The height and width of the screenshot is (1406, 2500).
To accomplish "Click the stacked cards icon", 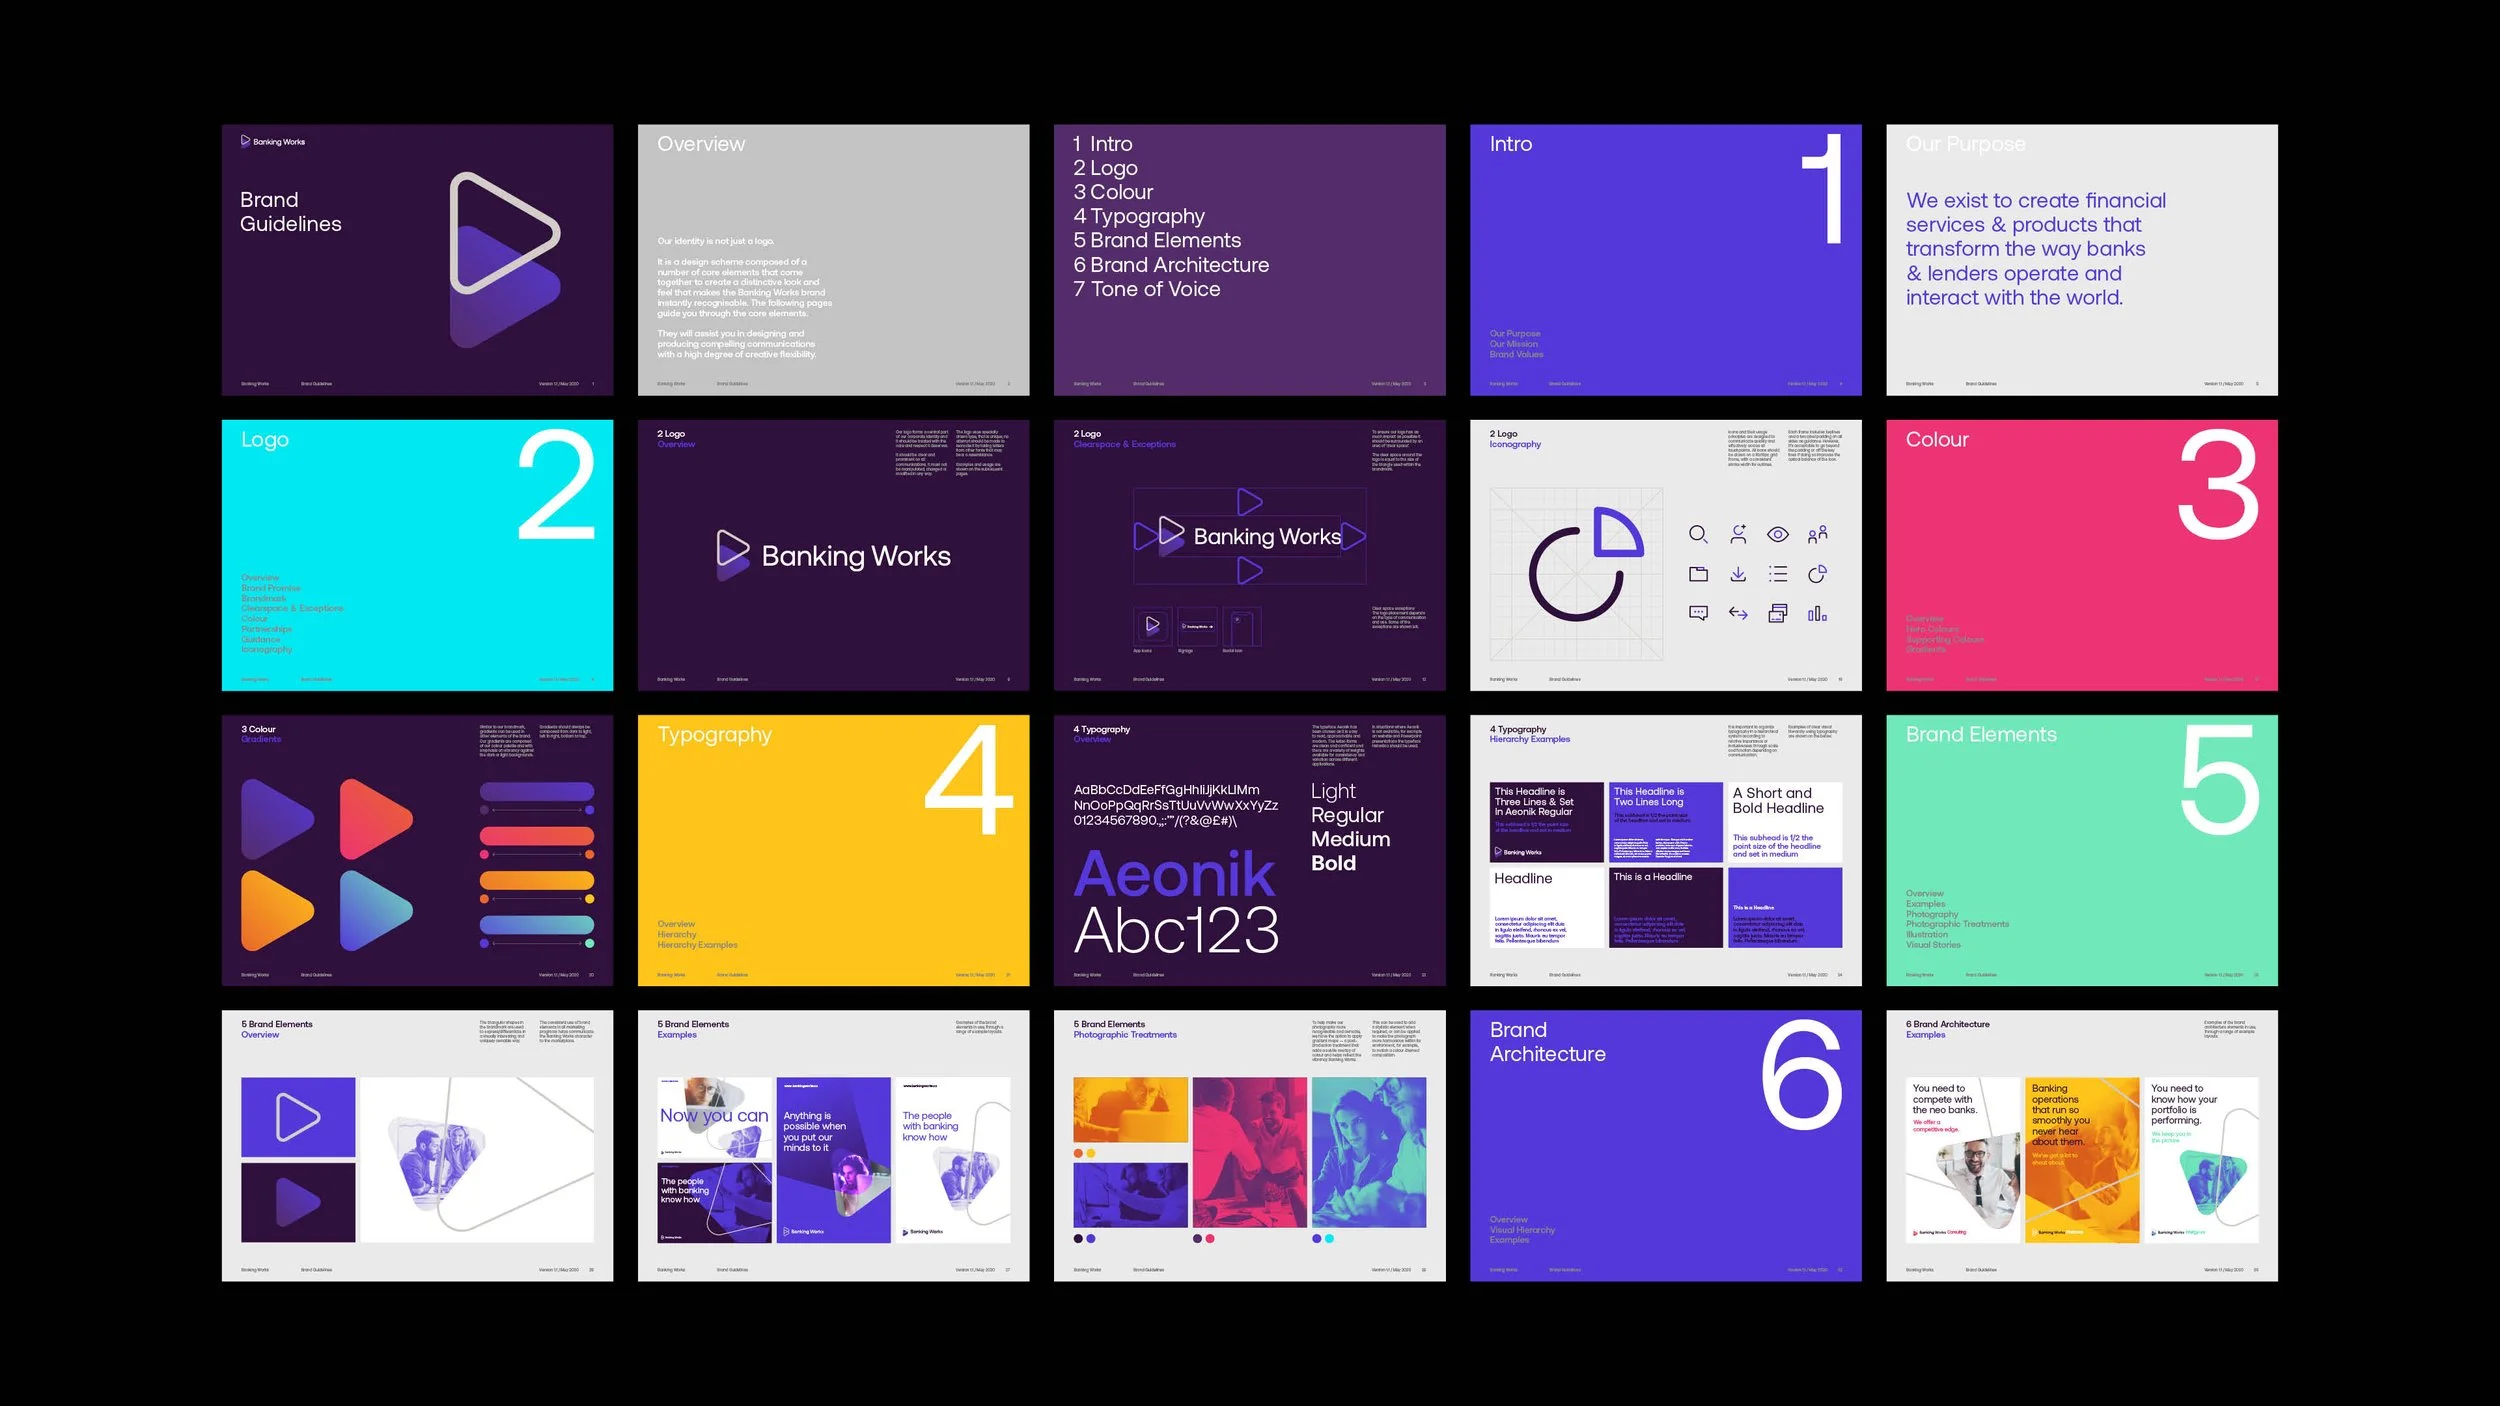I will (1778, 613).
